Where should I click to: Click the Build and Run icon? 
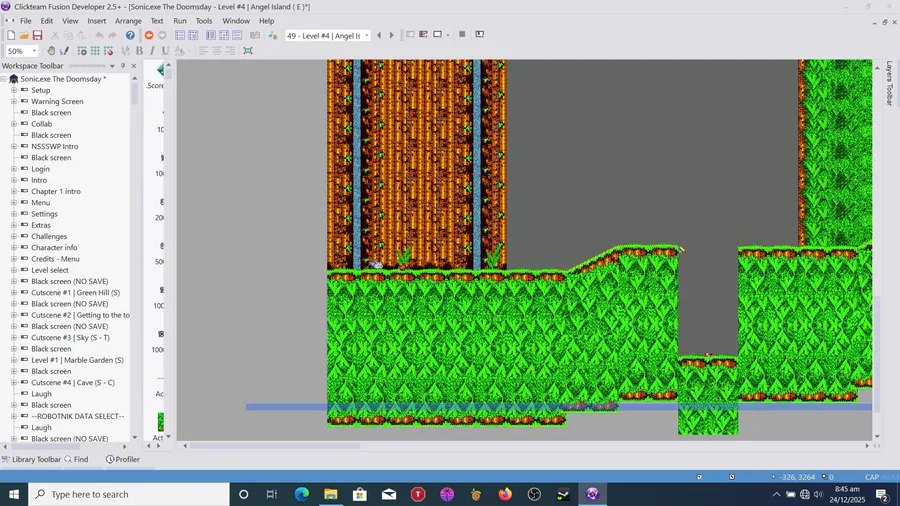coord(480,34)
